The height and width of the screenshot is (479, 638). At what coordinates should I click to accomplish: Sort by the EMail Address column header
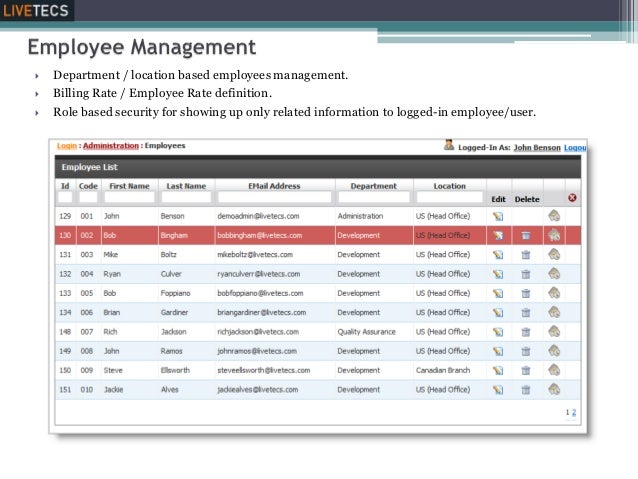274,186
